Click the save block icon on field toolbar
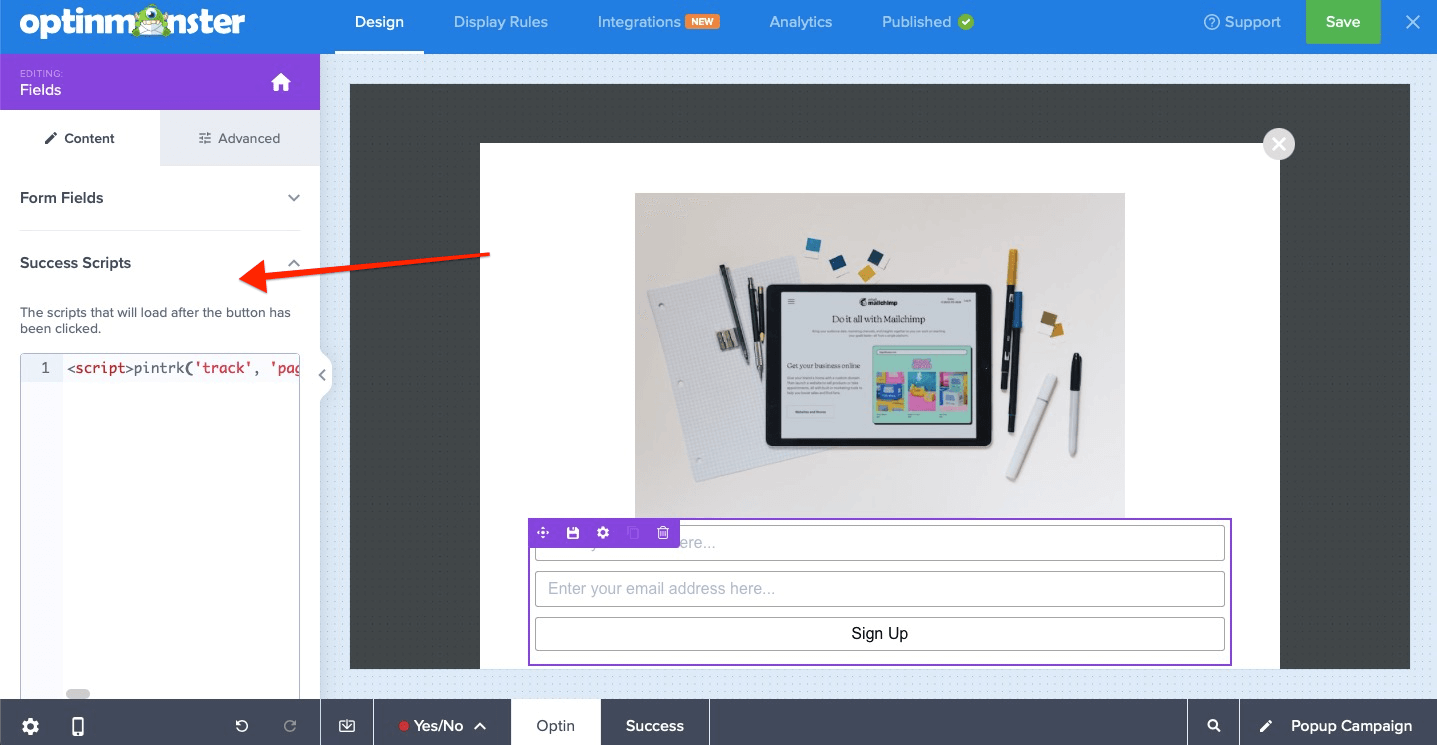Image resolution: width=1437 pixels, height=745 pixels. 573,533
